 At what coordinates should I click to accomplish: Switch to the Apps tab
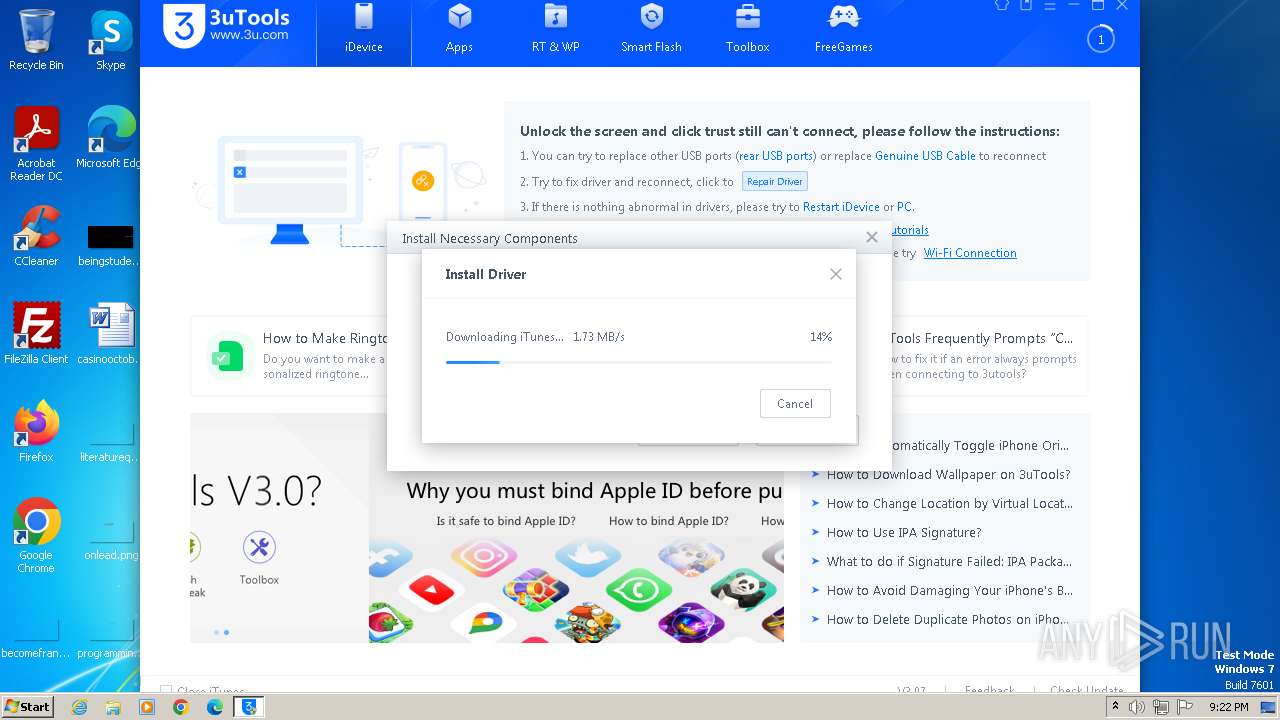tap(459, 30)
